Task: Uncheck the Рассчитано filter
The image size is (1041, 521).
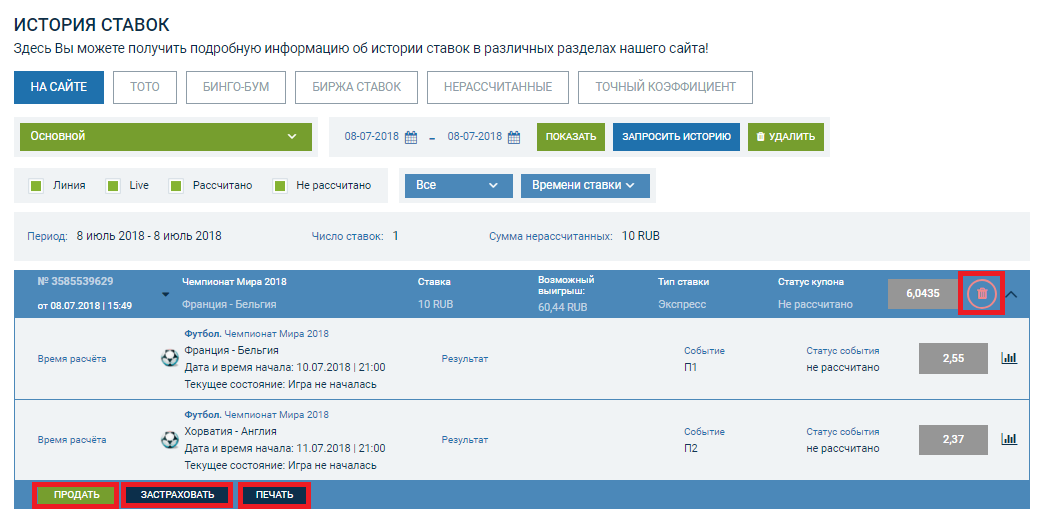Action: 176,186
